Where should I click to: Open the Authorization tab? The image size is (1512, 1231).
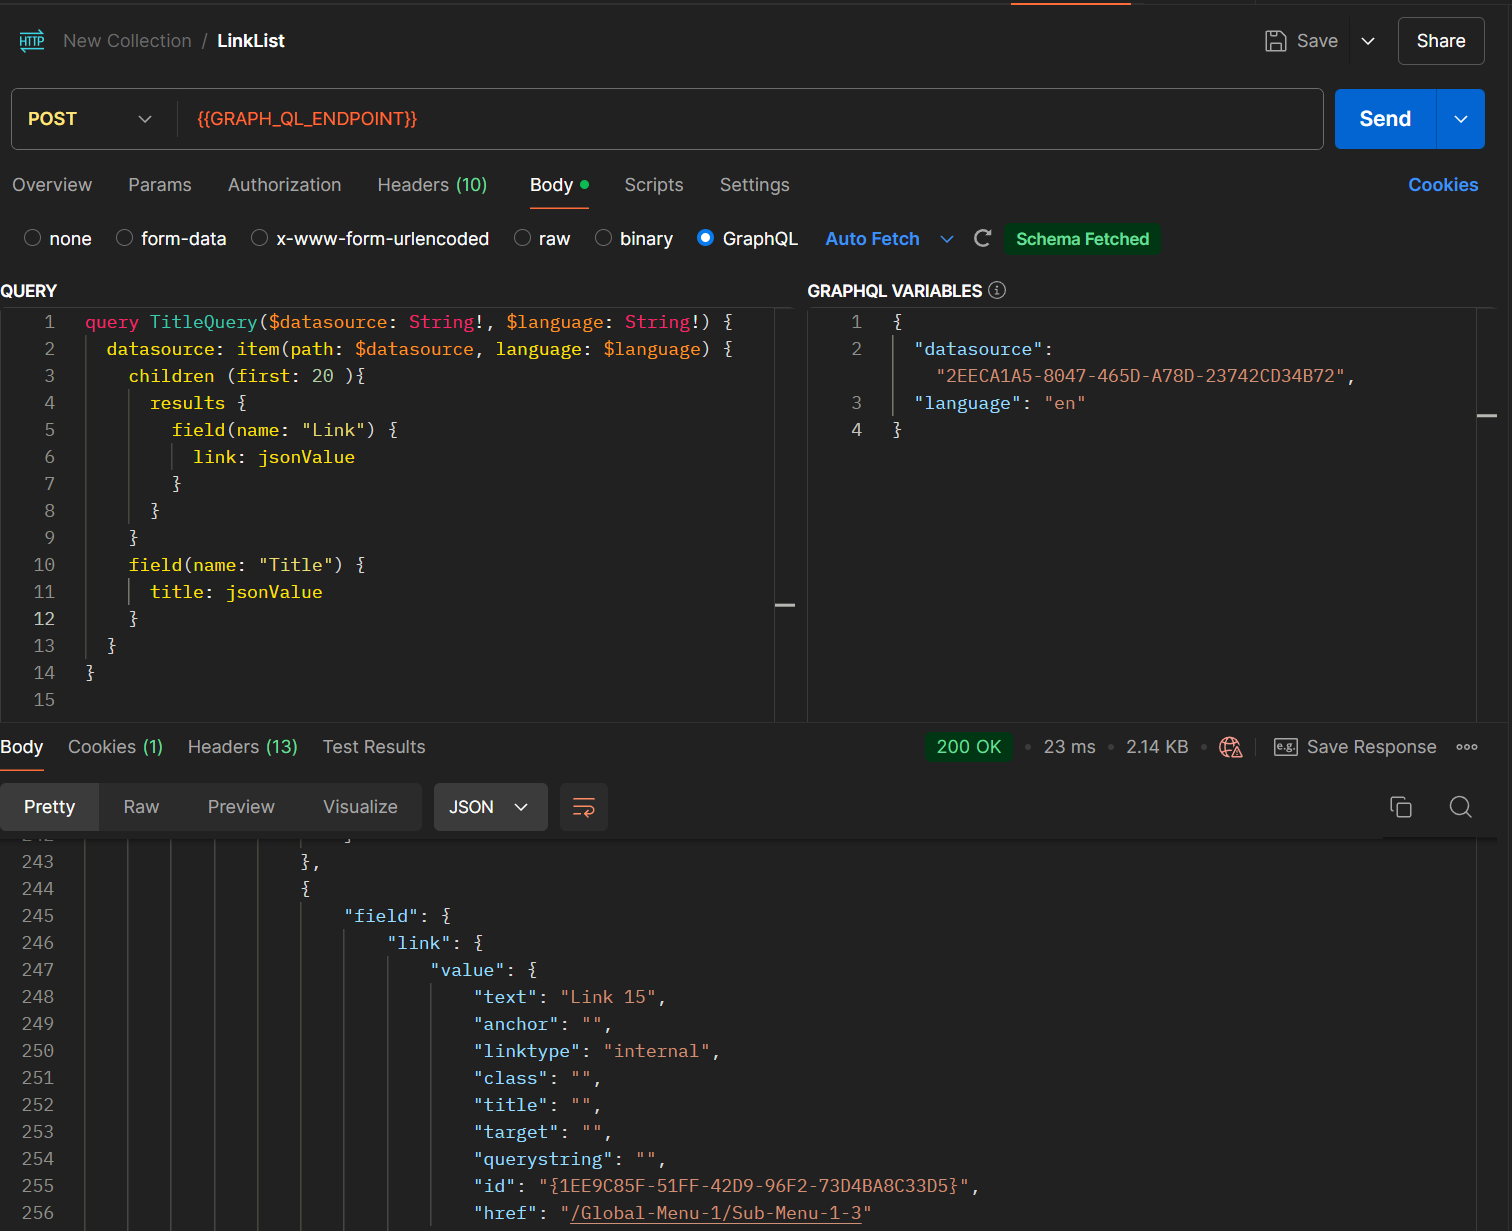[284, 185]
